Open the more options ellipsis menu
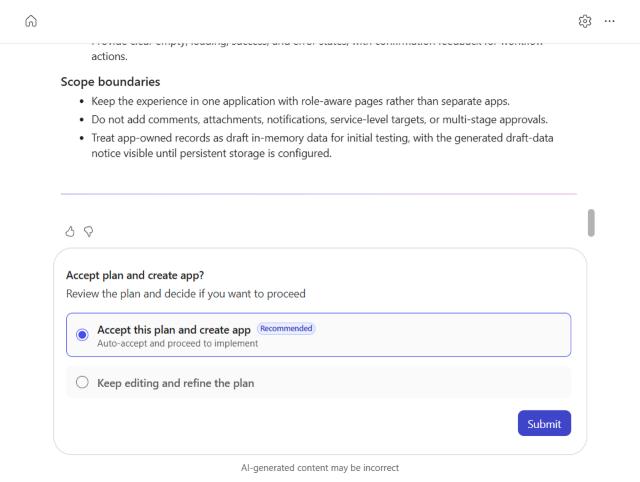Screen dimensions: 640x482 click(609, 21)
